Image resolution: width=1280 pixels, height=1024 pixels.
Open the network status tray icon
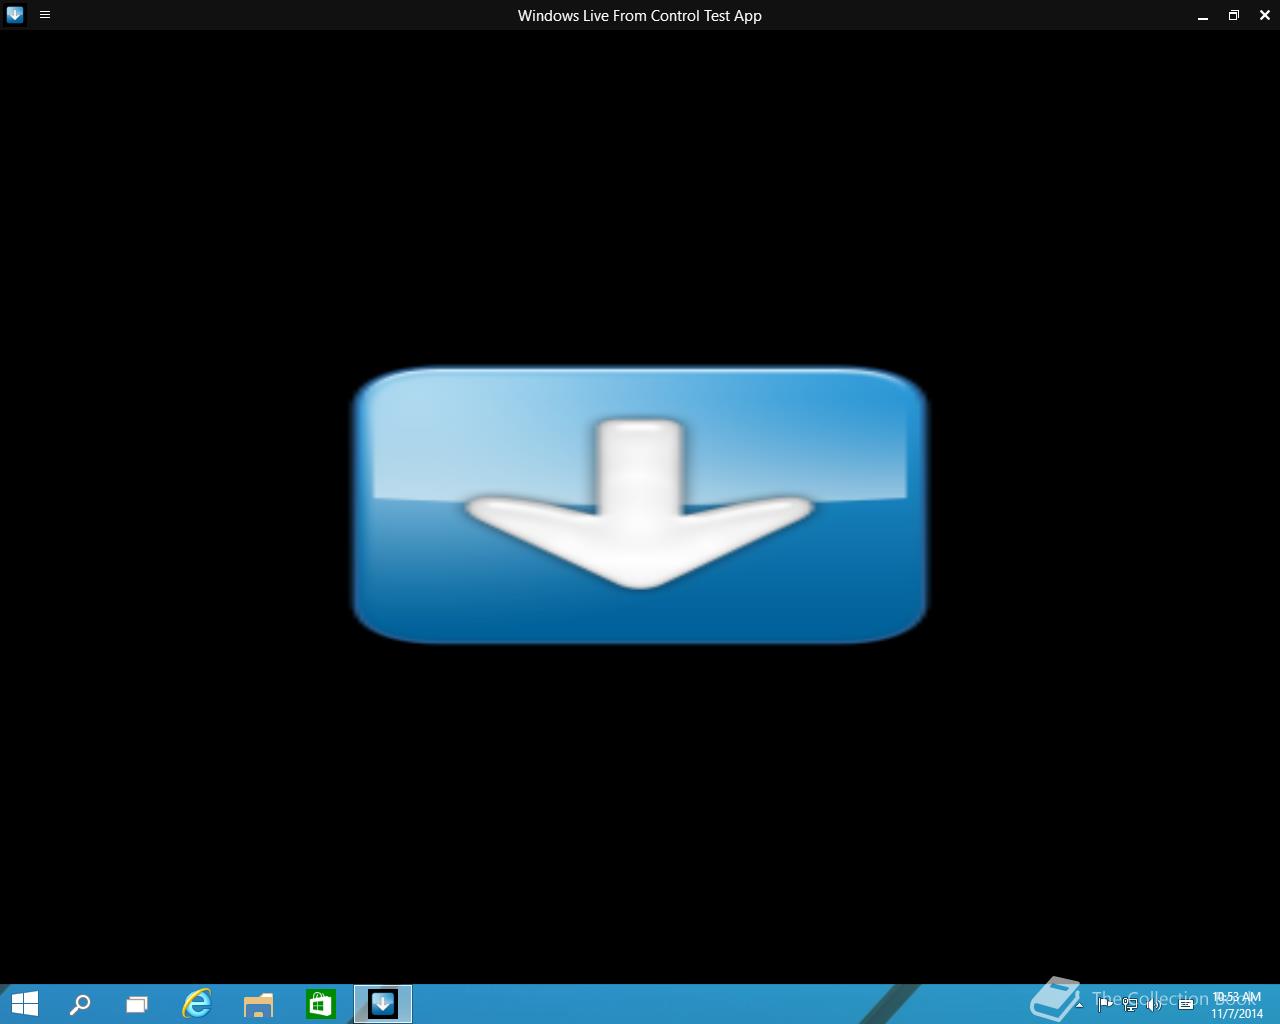click(1130, 1005)
